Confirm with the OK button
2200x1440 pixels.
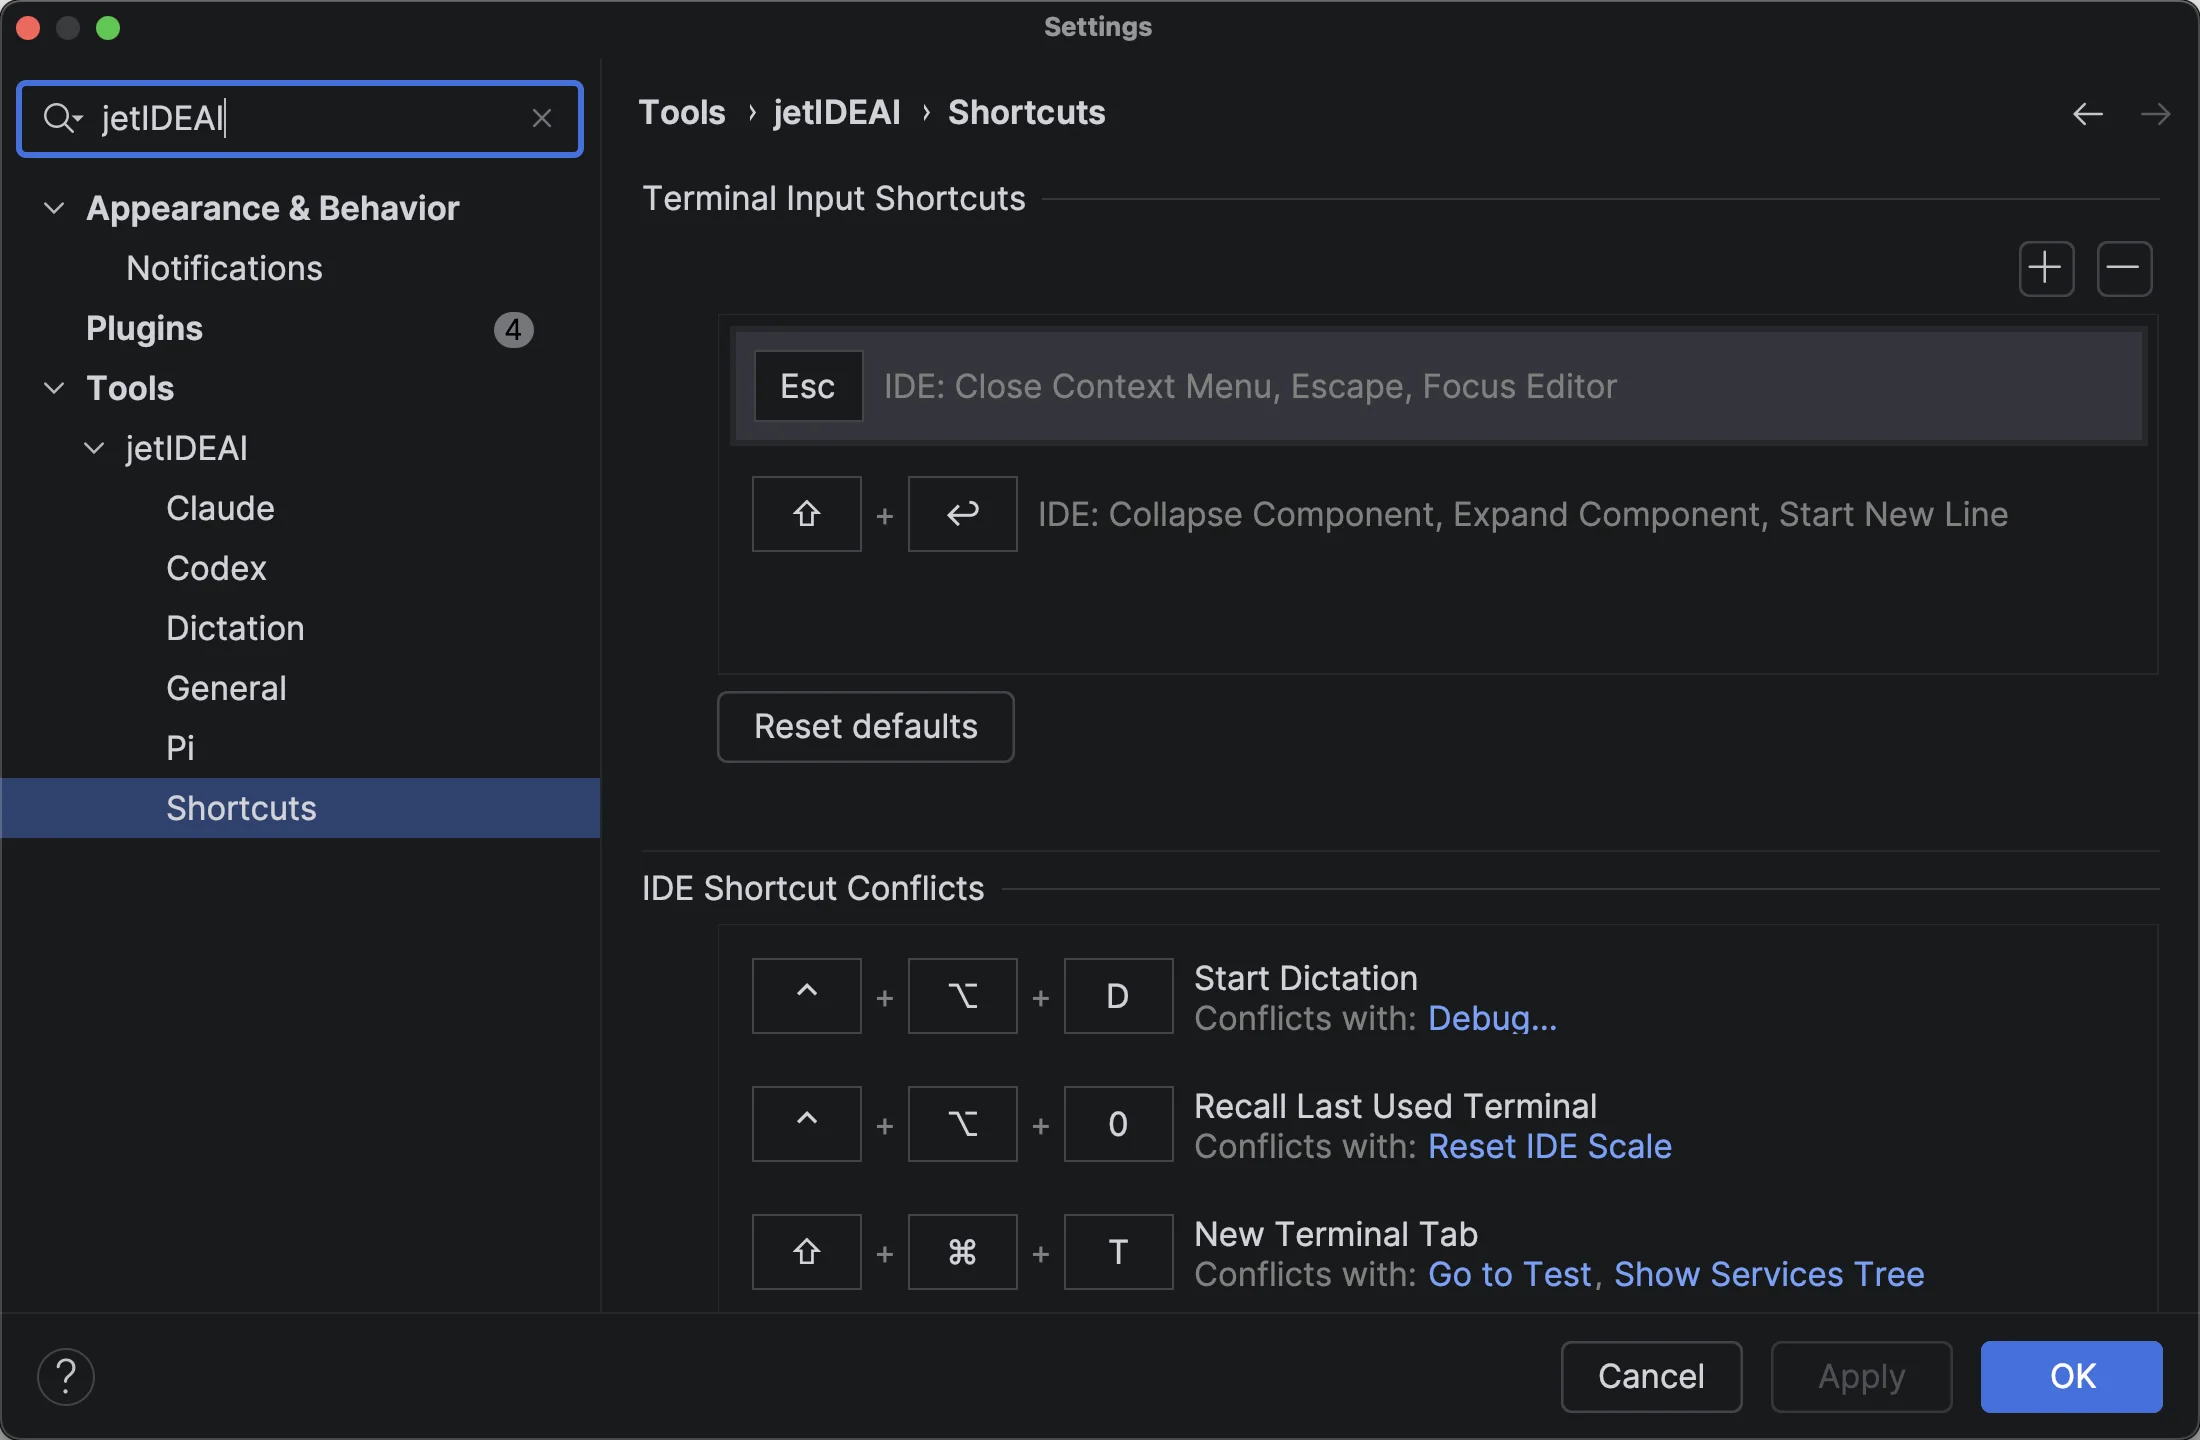point(2072,1376)
